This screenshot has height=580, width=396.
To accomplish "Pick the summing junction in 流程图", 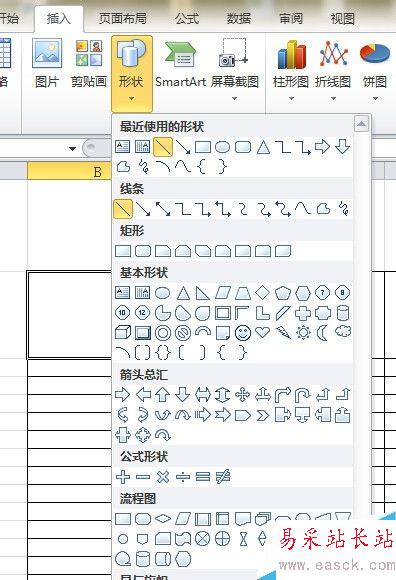I will pos(203,539).
